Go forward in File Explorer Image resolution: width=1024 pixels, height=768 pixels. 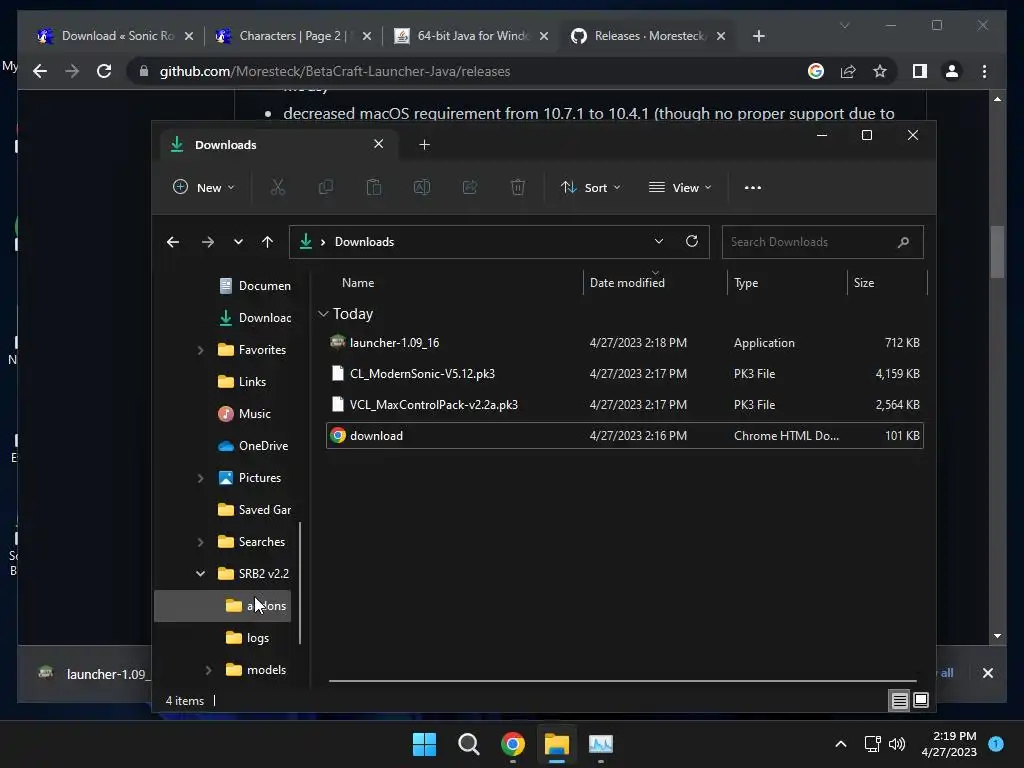tap(208, 242)
